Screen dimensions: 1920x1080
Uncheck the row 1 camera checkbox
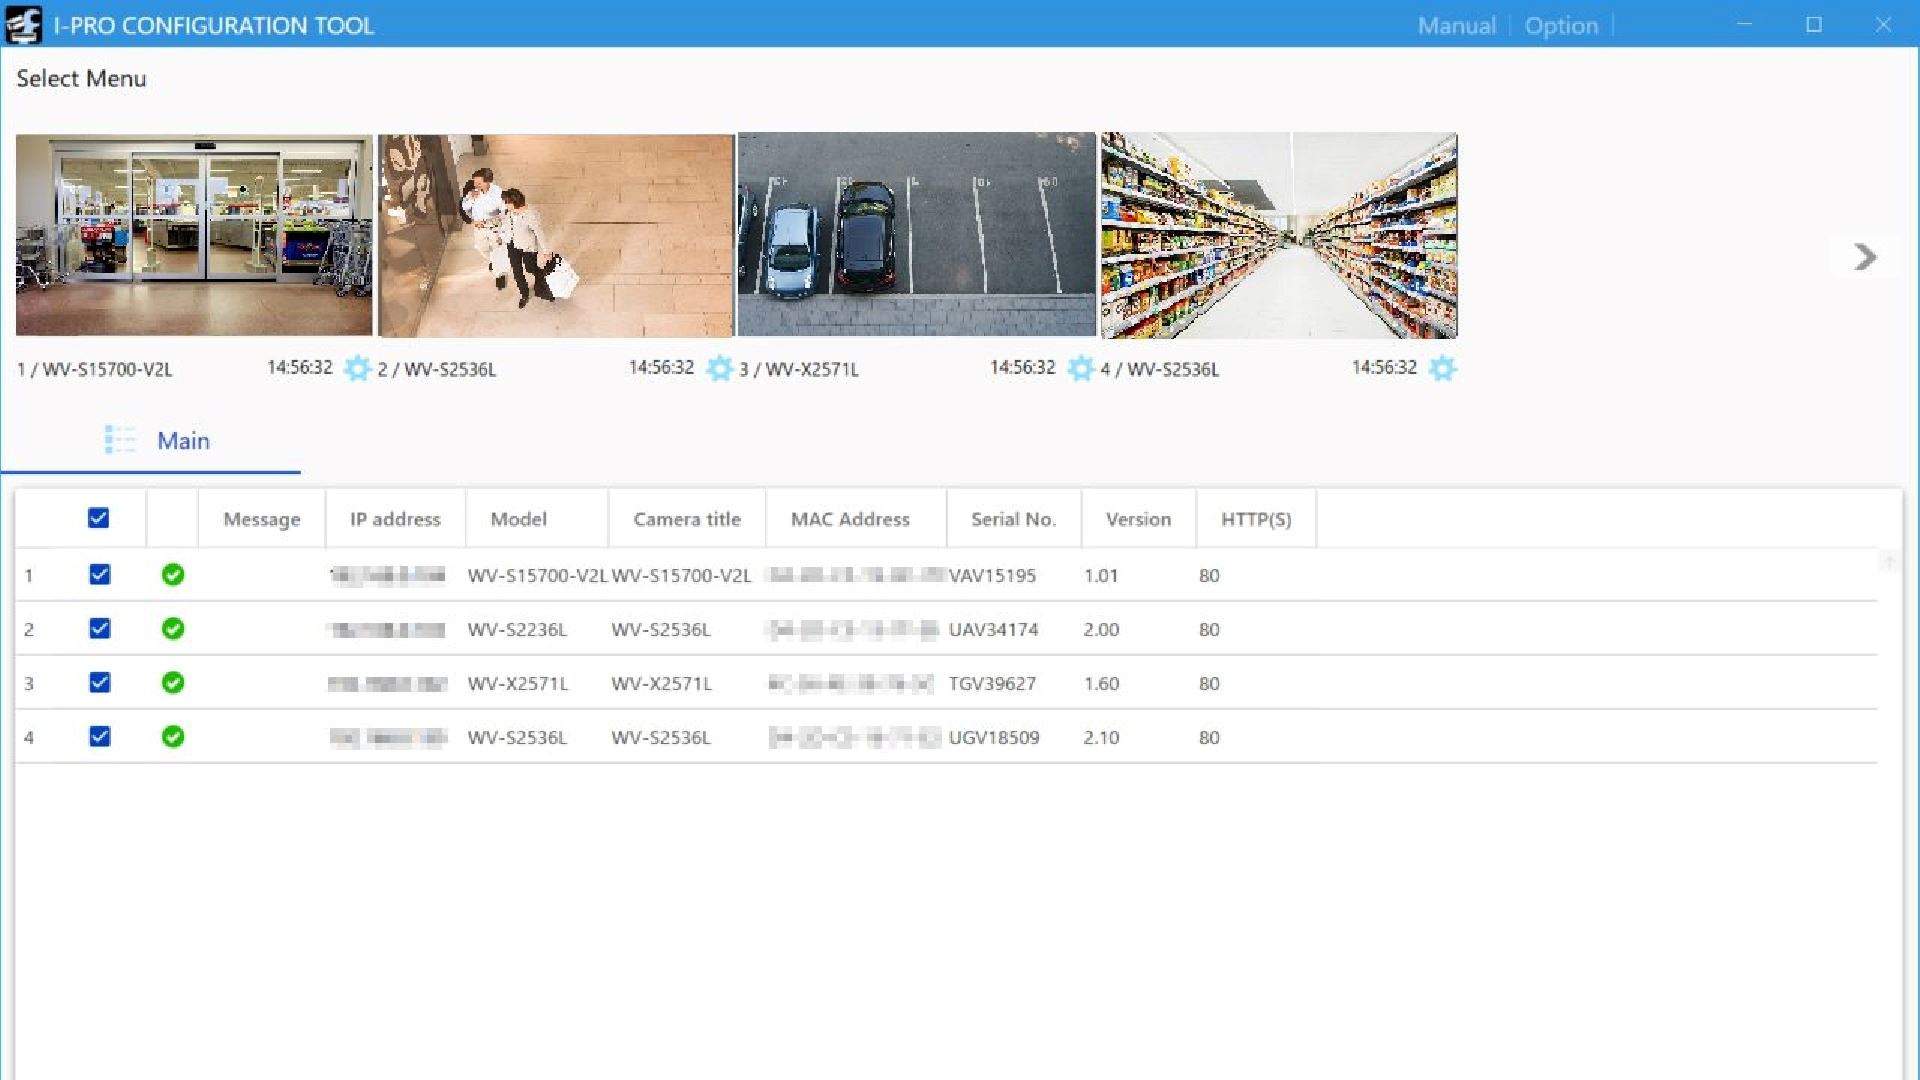pos(99,574)
